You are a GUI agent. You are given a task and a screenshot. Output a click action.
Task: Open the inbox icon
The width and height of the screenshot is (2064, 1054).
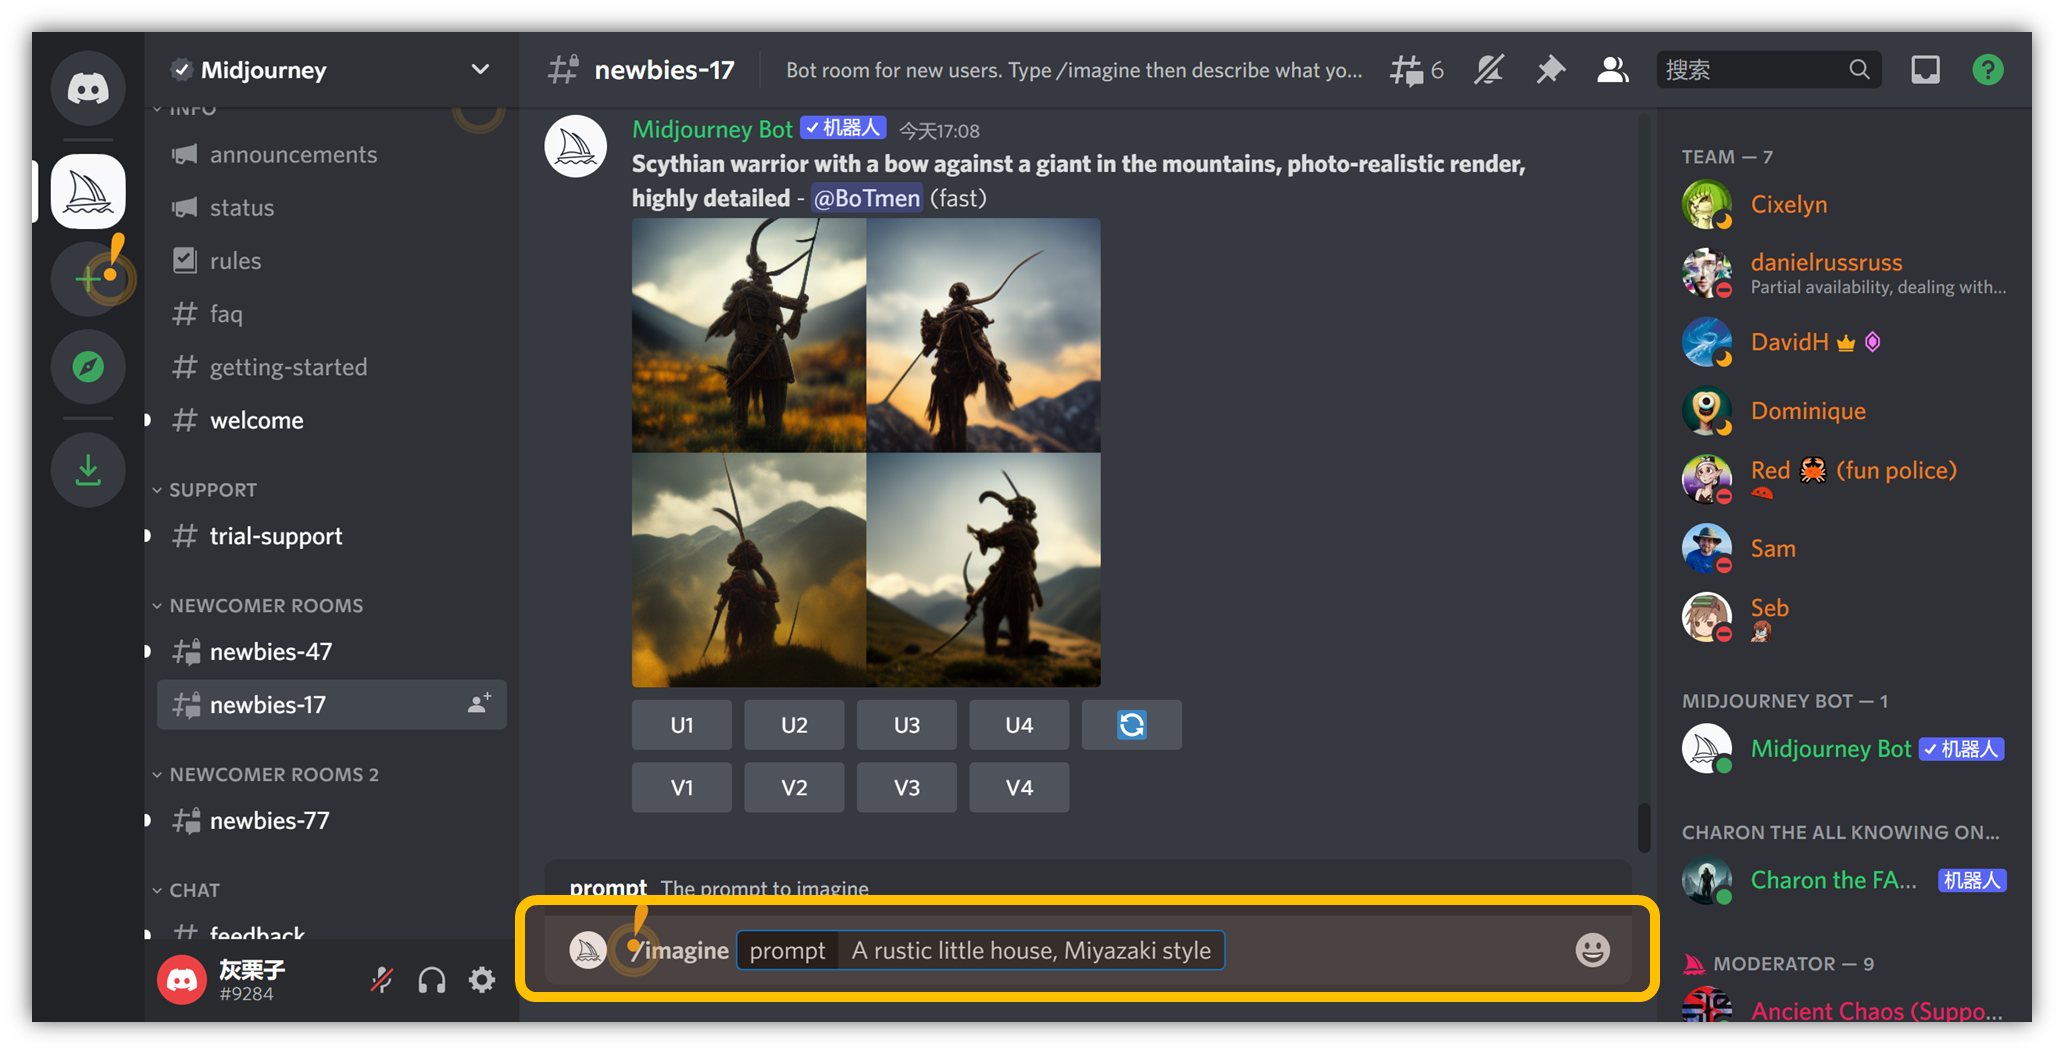1925,70
